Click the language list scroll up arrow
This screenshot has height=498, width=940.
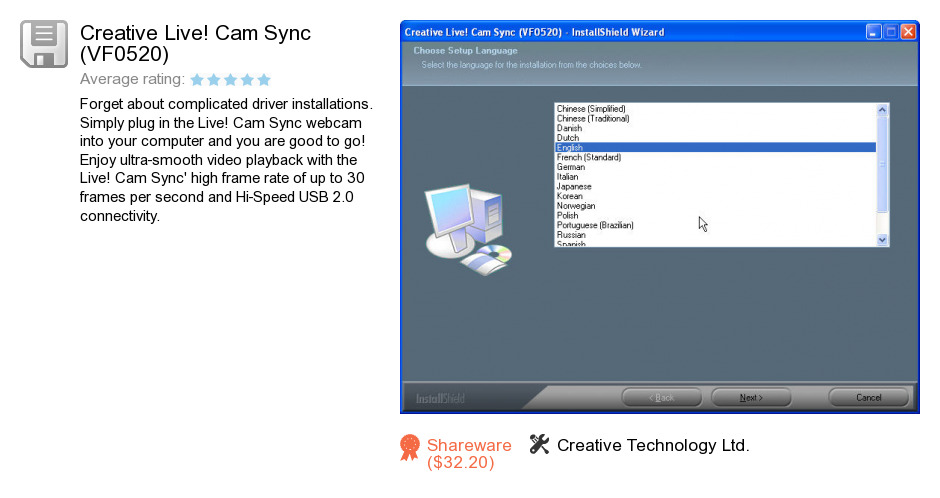coord(882,110)
